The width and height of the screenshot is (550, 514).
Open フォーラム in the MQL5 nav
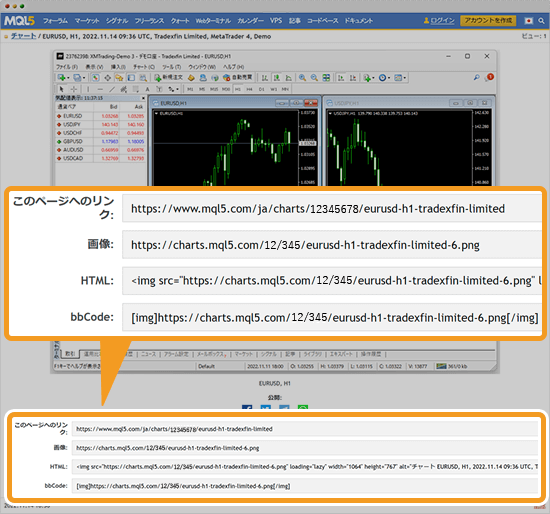click(55, 21)
